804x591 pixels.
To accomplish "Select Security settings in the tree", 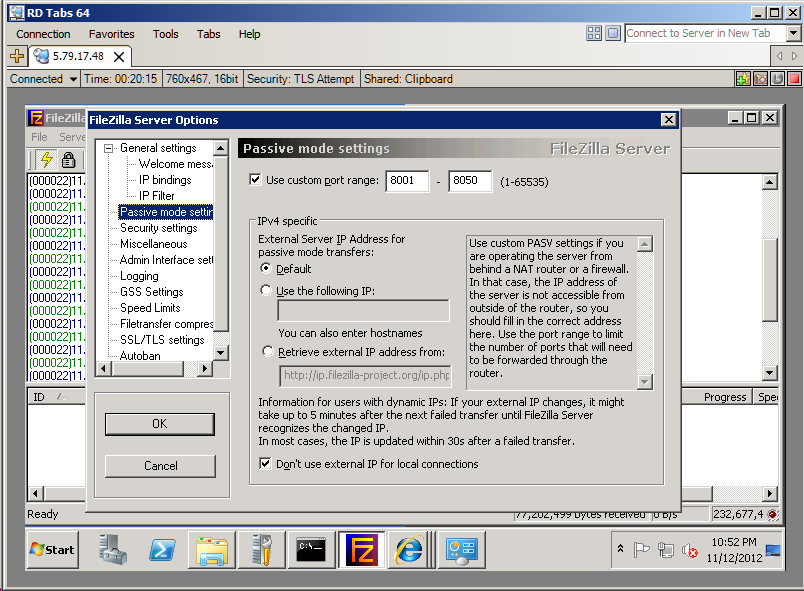I will coord(158,228).
